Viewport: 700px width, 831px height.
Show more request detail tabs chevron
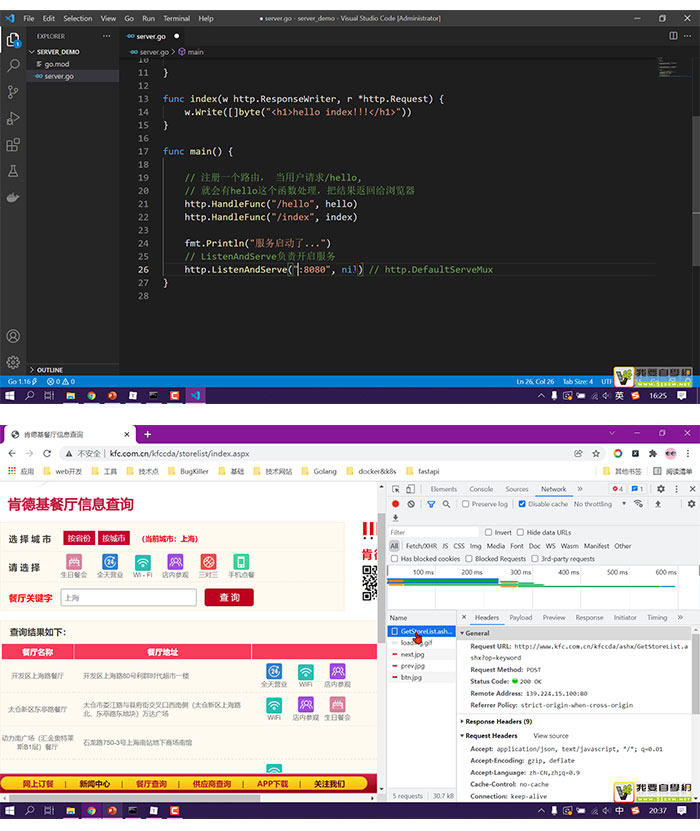(680, 618)
